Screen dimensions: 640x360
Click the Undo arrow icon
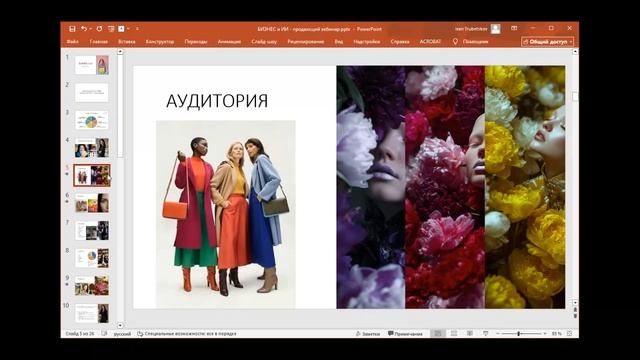pos(84,29)
